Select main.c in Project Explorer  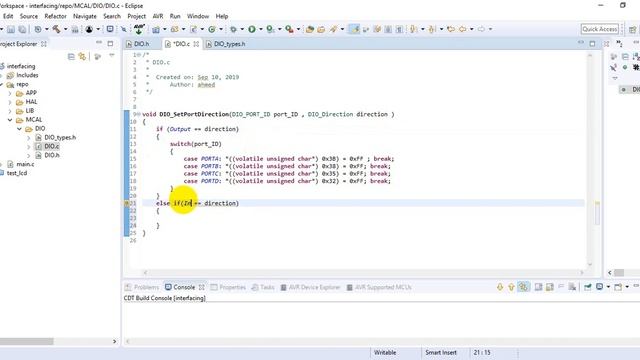pyautogui.click(x=25, y=164)
